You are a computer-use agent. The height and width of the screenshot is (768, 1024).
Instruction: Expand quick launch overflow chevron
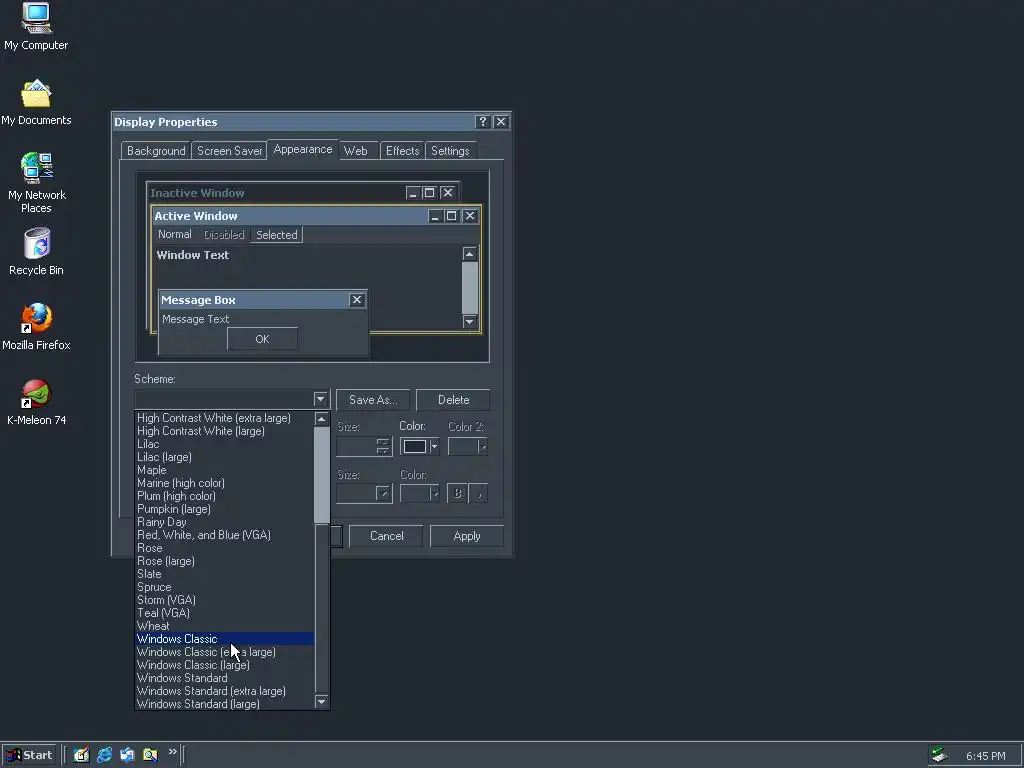coord(172,752)
